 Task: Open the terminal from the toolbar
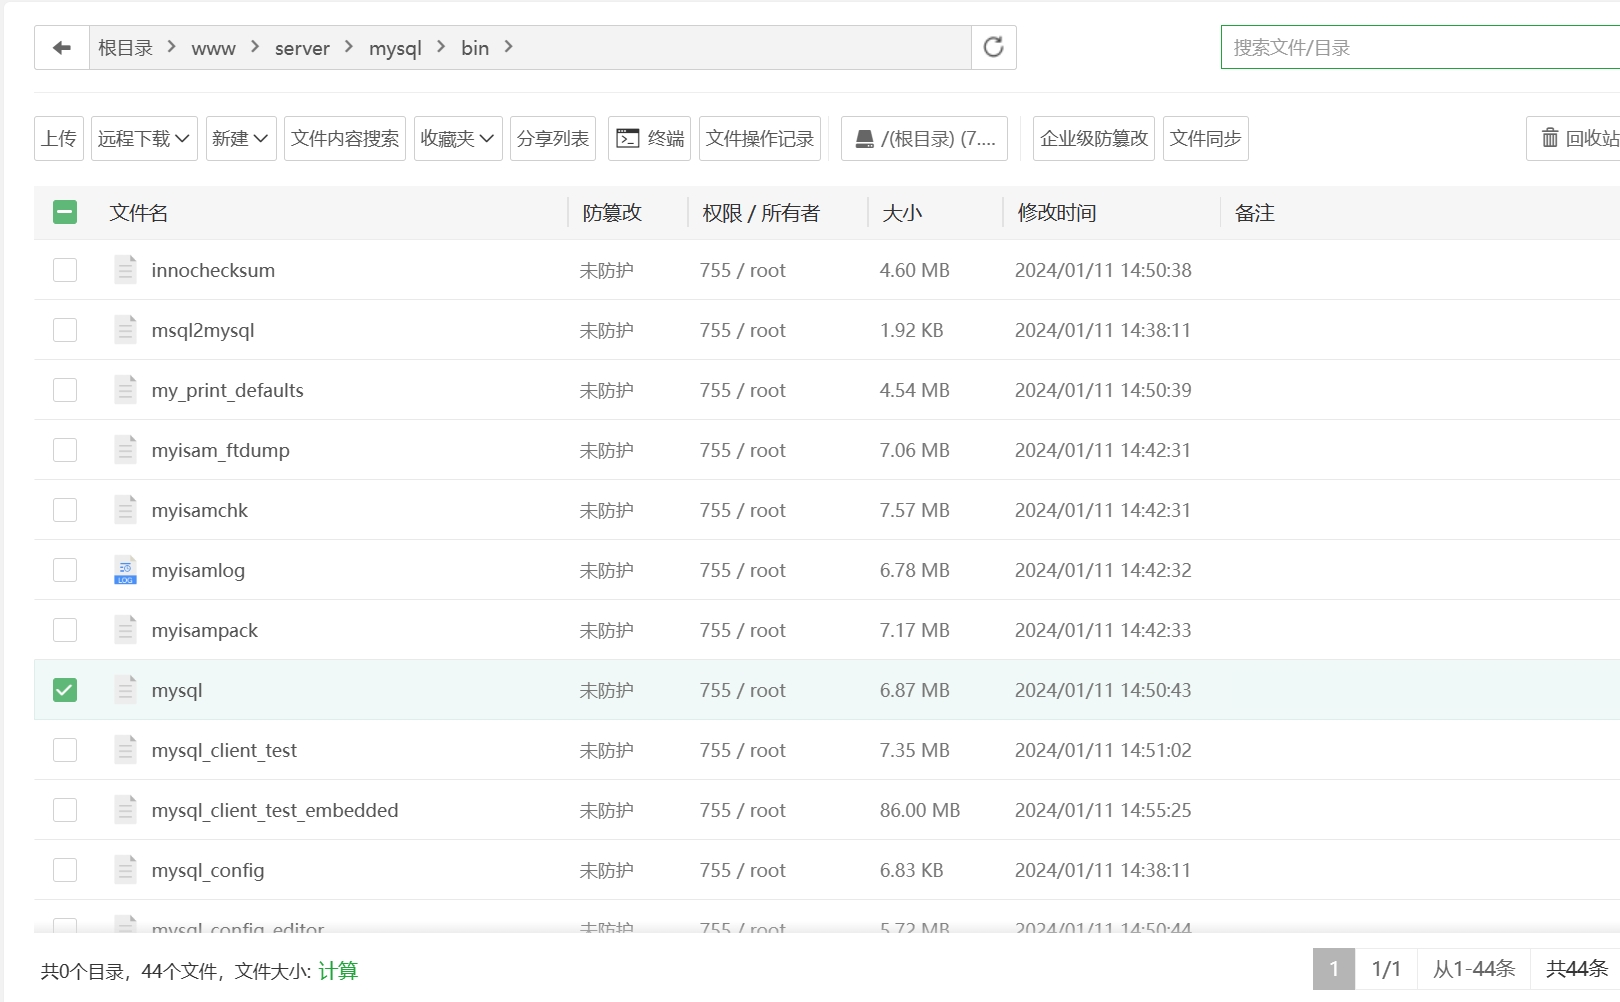point(650,138)
